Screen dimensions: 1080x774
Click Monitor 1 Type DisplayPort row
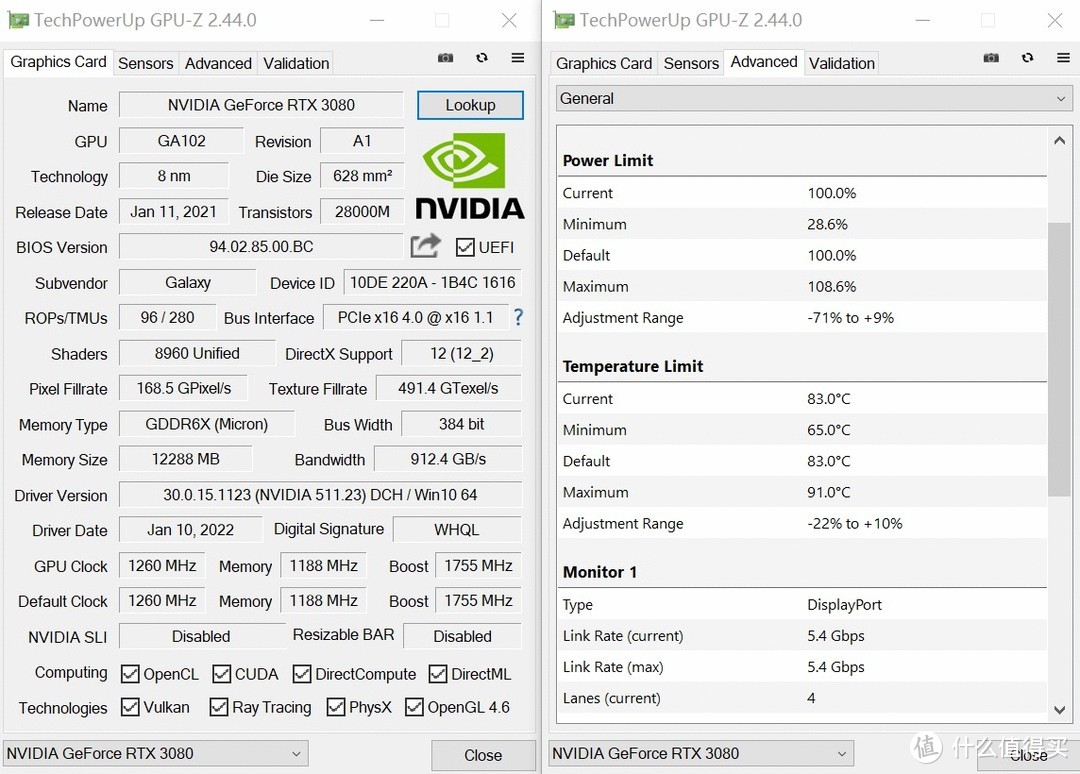coord(802,605)
